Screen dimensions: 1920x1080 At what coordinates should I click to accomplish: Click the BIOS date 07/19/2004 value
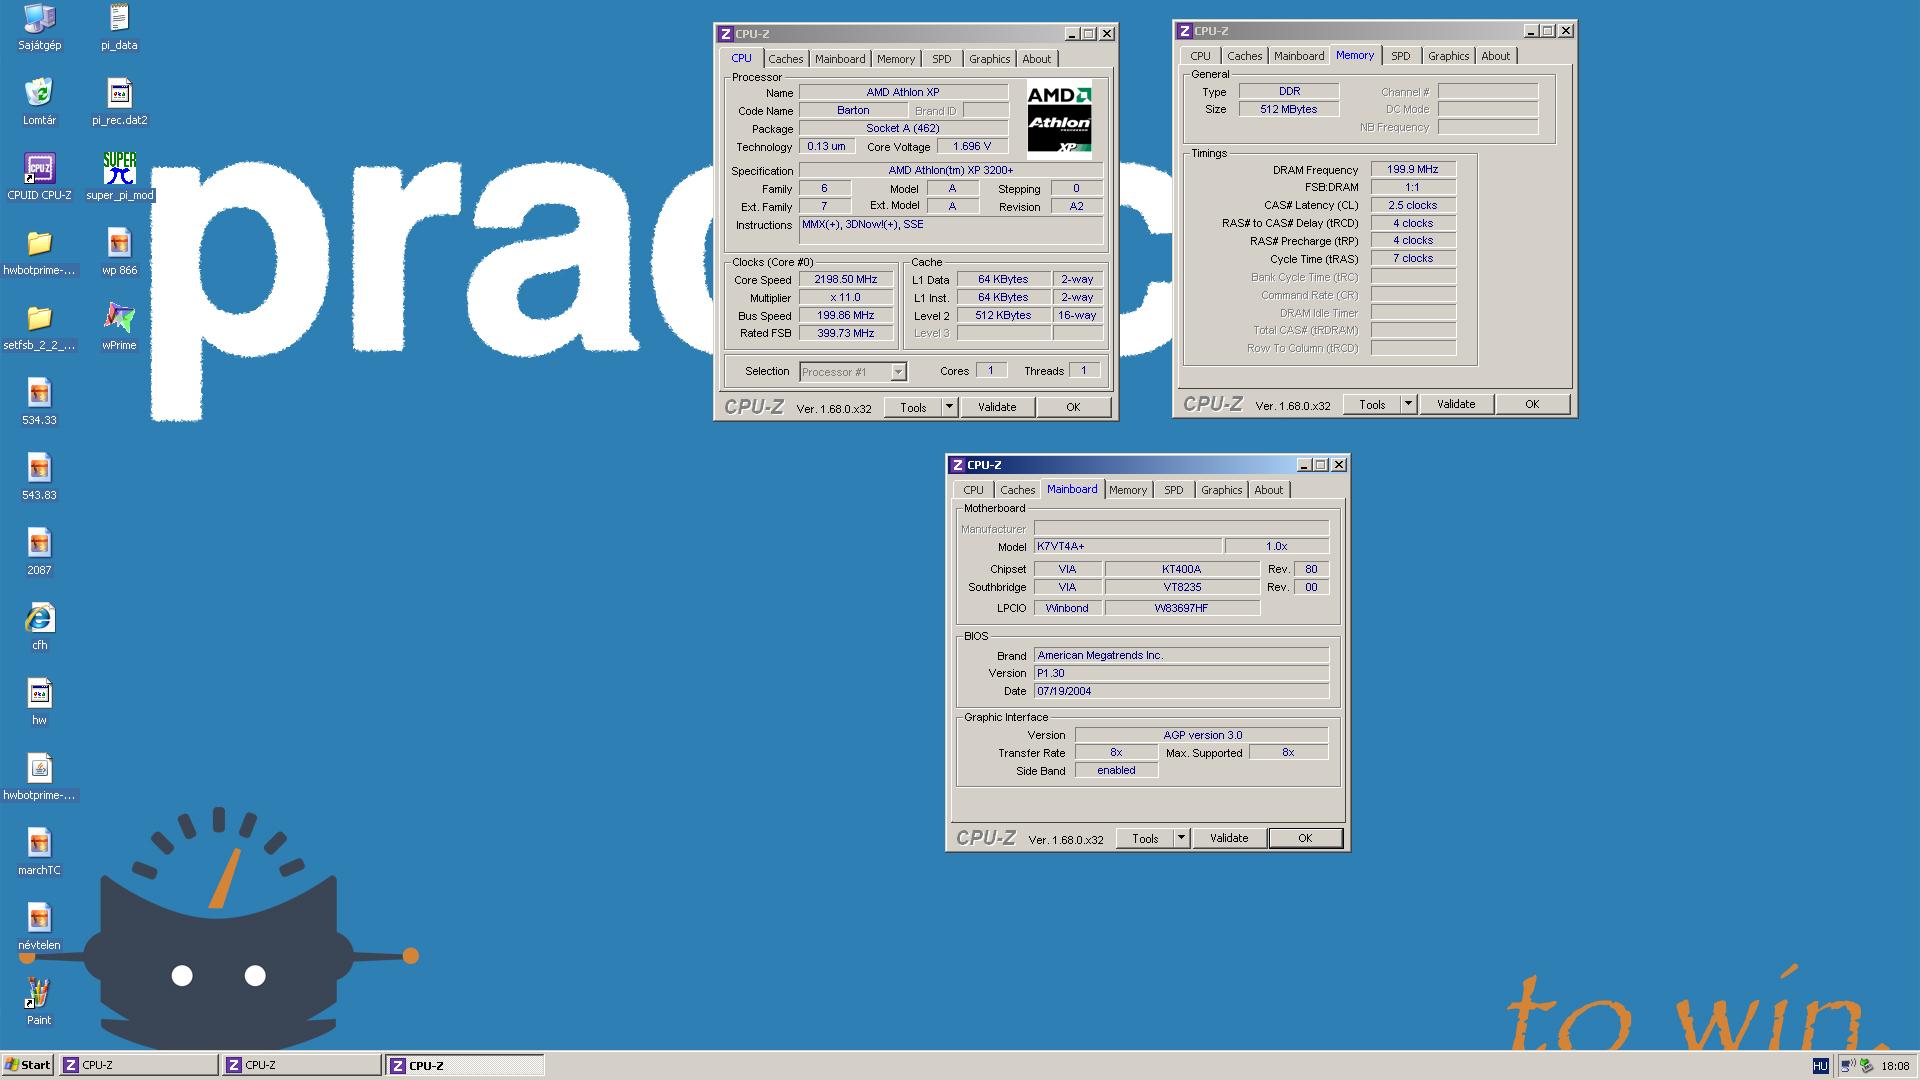(x=1181, y=691)
